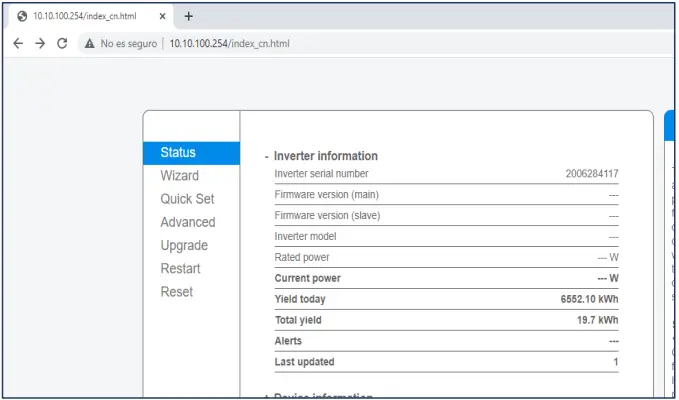
Task: Open the Upgrade page
Action: click(x=184, y=245)
